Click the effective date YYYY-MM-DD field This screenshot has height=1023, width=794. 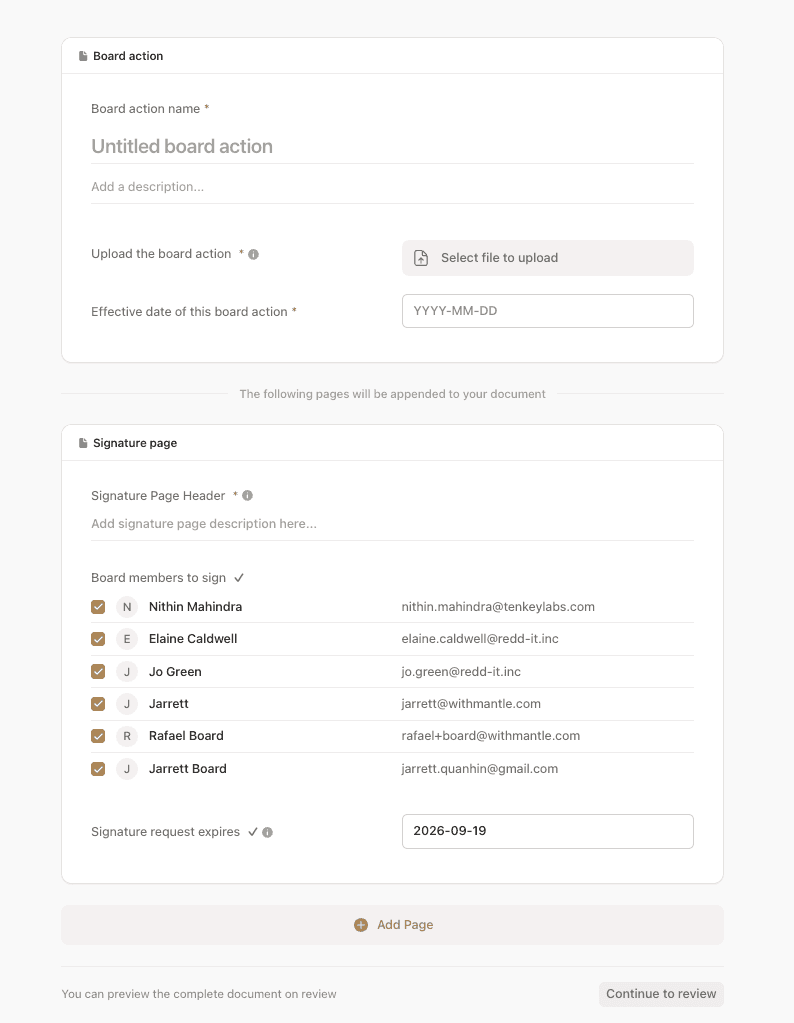(547, 311)
